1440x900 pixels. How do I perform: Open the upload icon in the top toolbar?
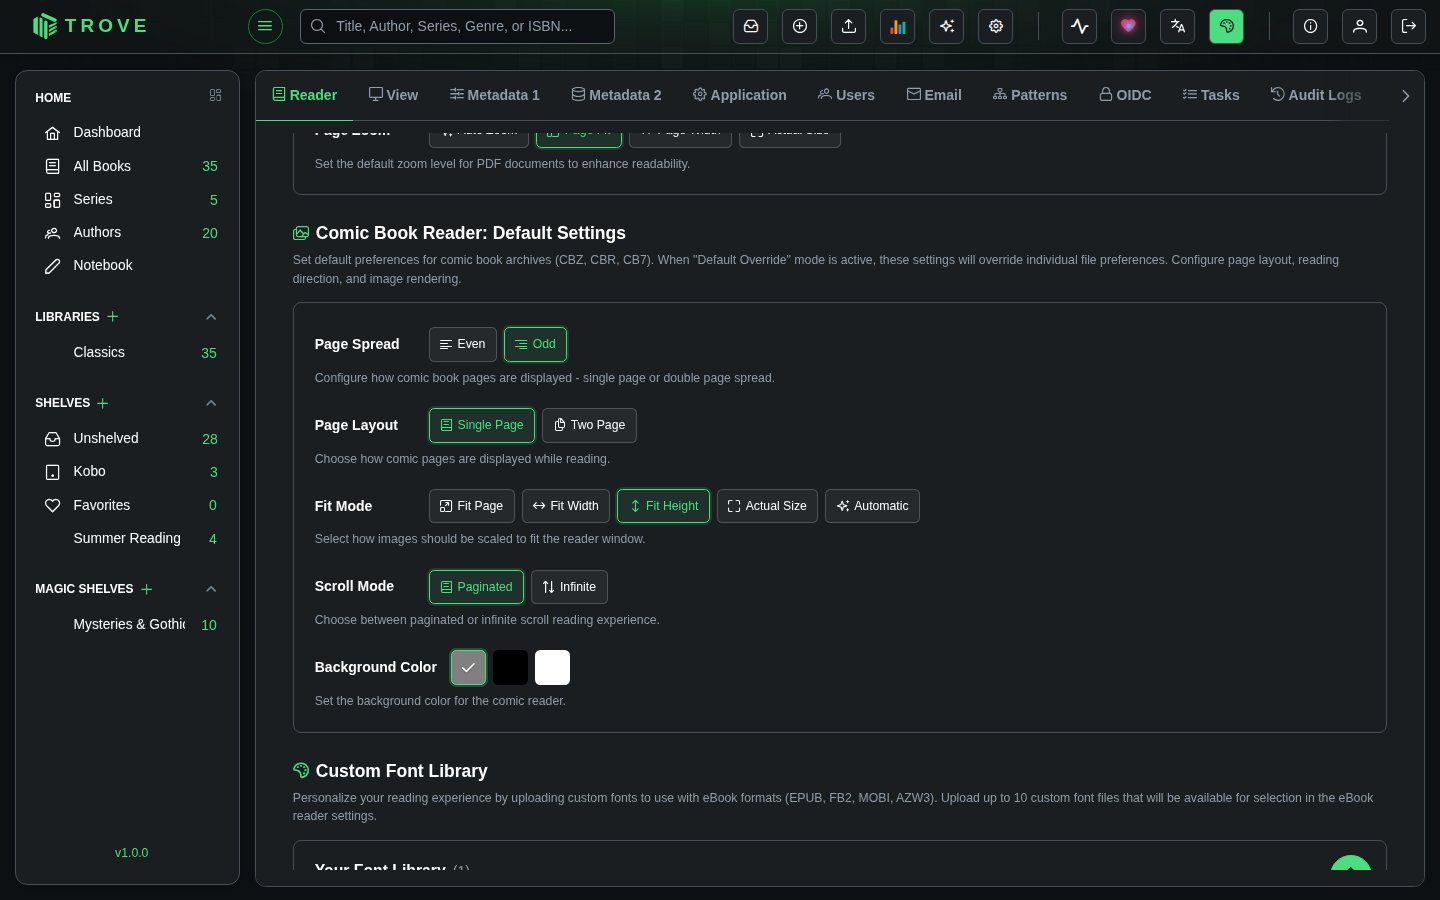point(849,26)
